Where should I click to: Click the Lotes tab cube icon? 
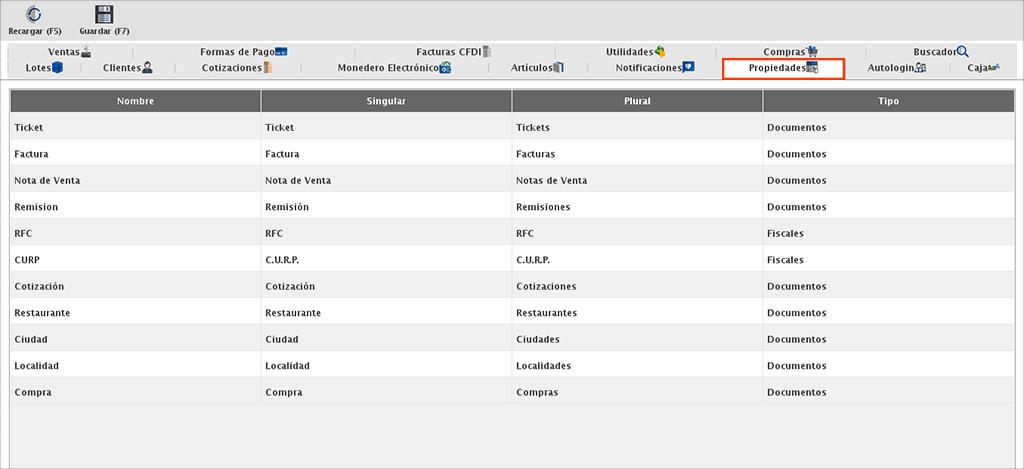[58, 68]
